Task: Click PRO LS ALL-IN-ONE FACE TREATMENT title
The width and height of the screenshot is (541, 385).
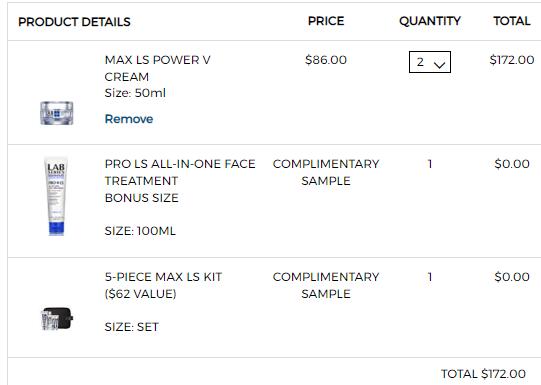Action: (x=180, y=172)
